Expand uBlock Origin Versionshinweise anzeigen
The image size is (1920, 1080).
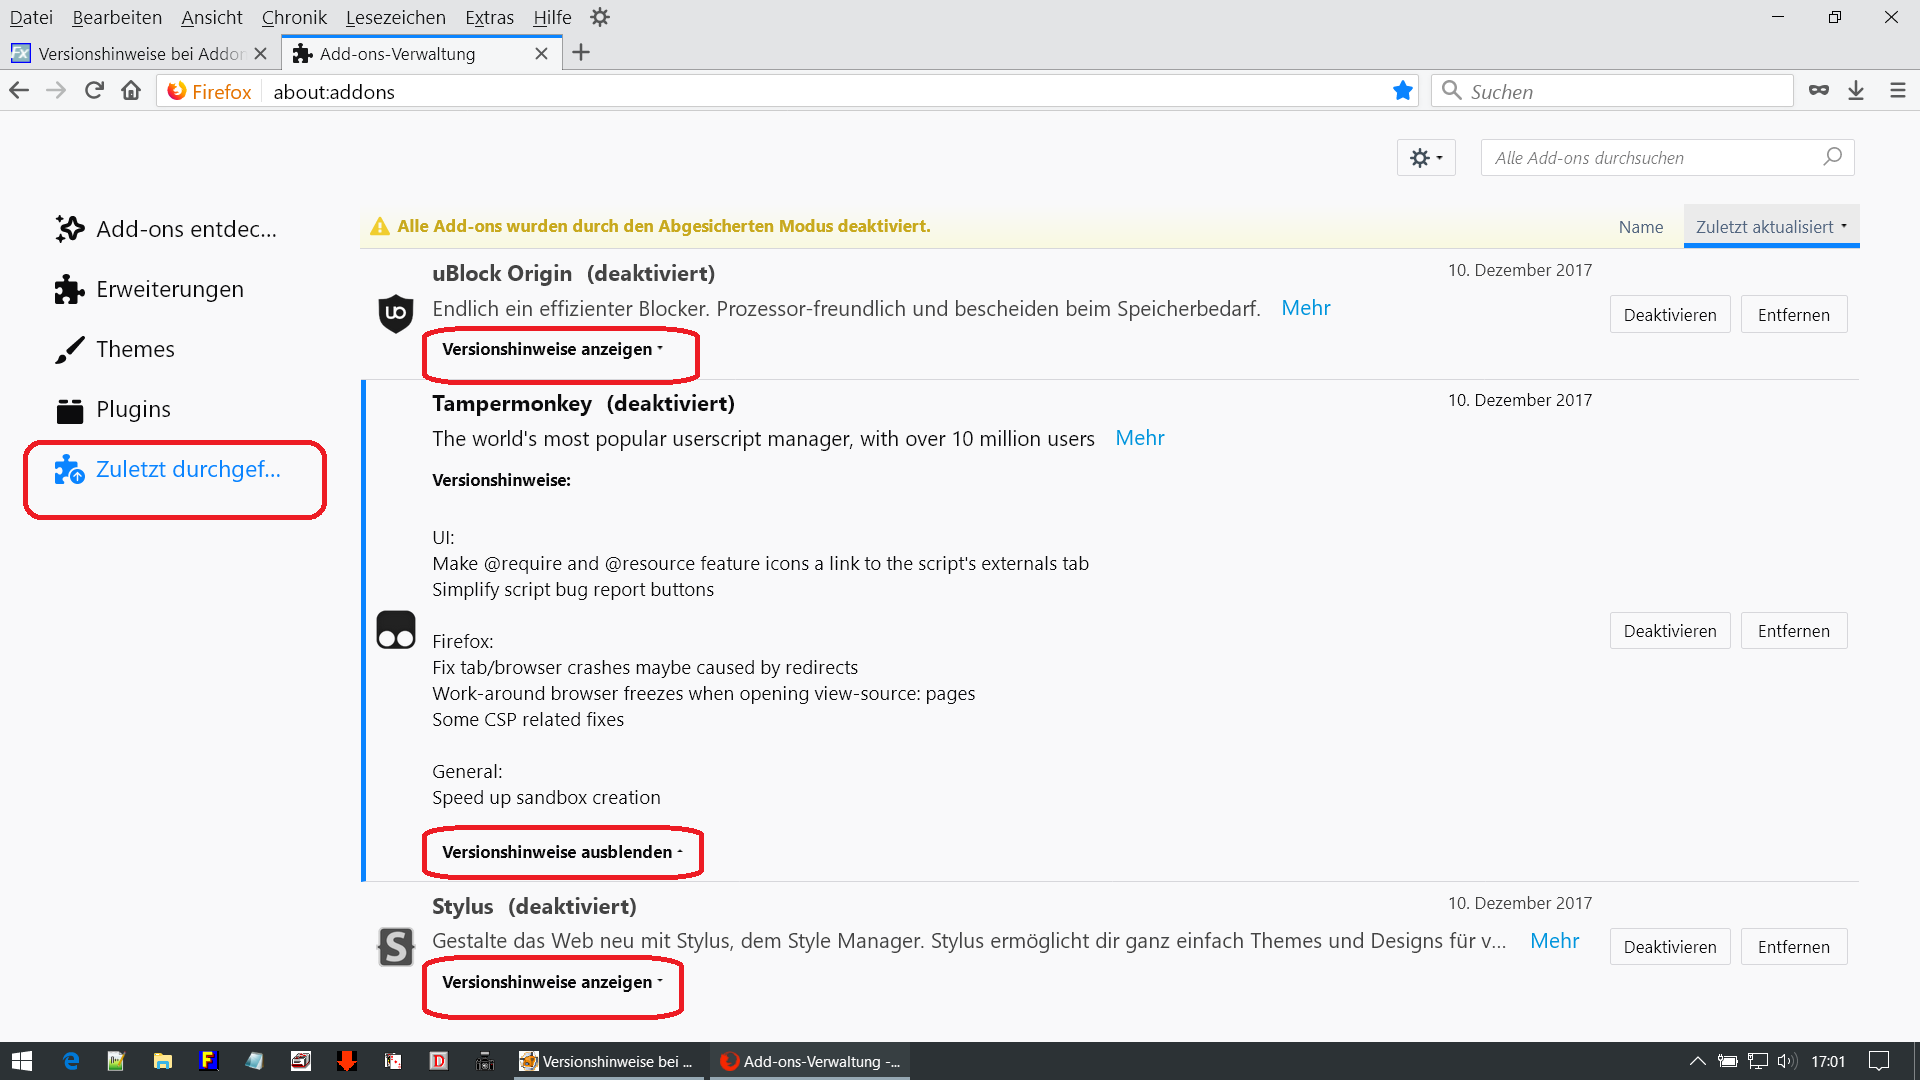(x=552, y=349)
